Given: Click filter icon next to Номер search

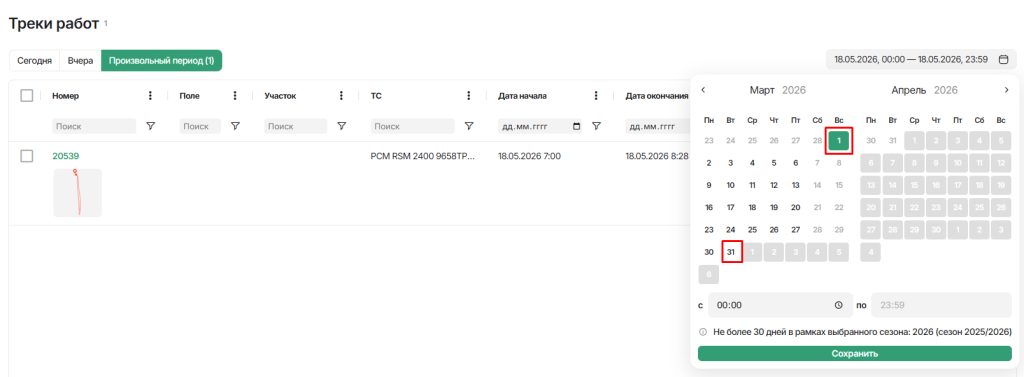Looking at the screenshot, I should click(150, 126).
